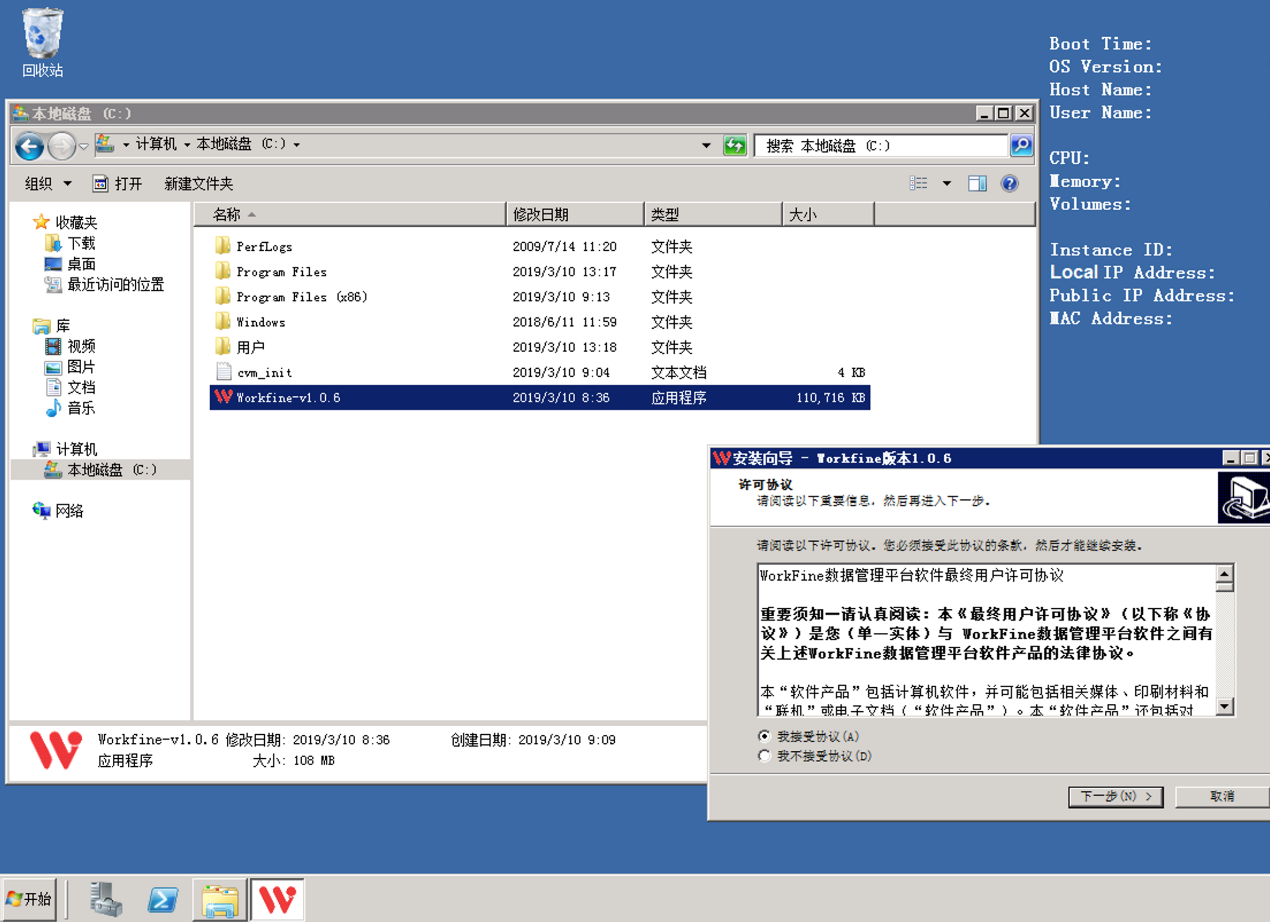Click the search magnifier icon in Explorer
1270x922 pixels.
click(x=1021, y=146)
